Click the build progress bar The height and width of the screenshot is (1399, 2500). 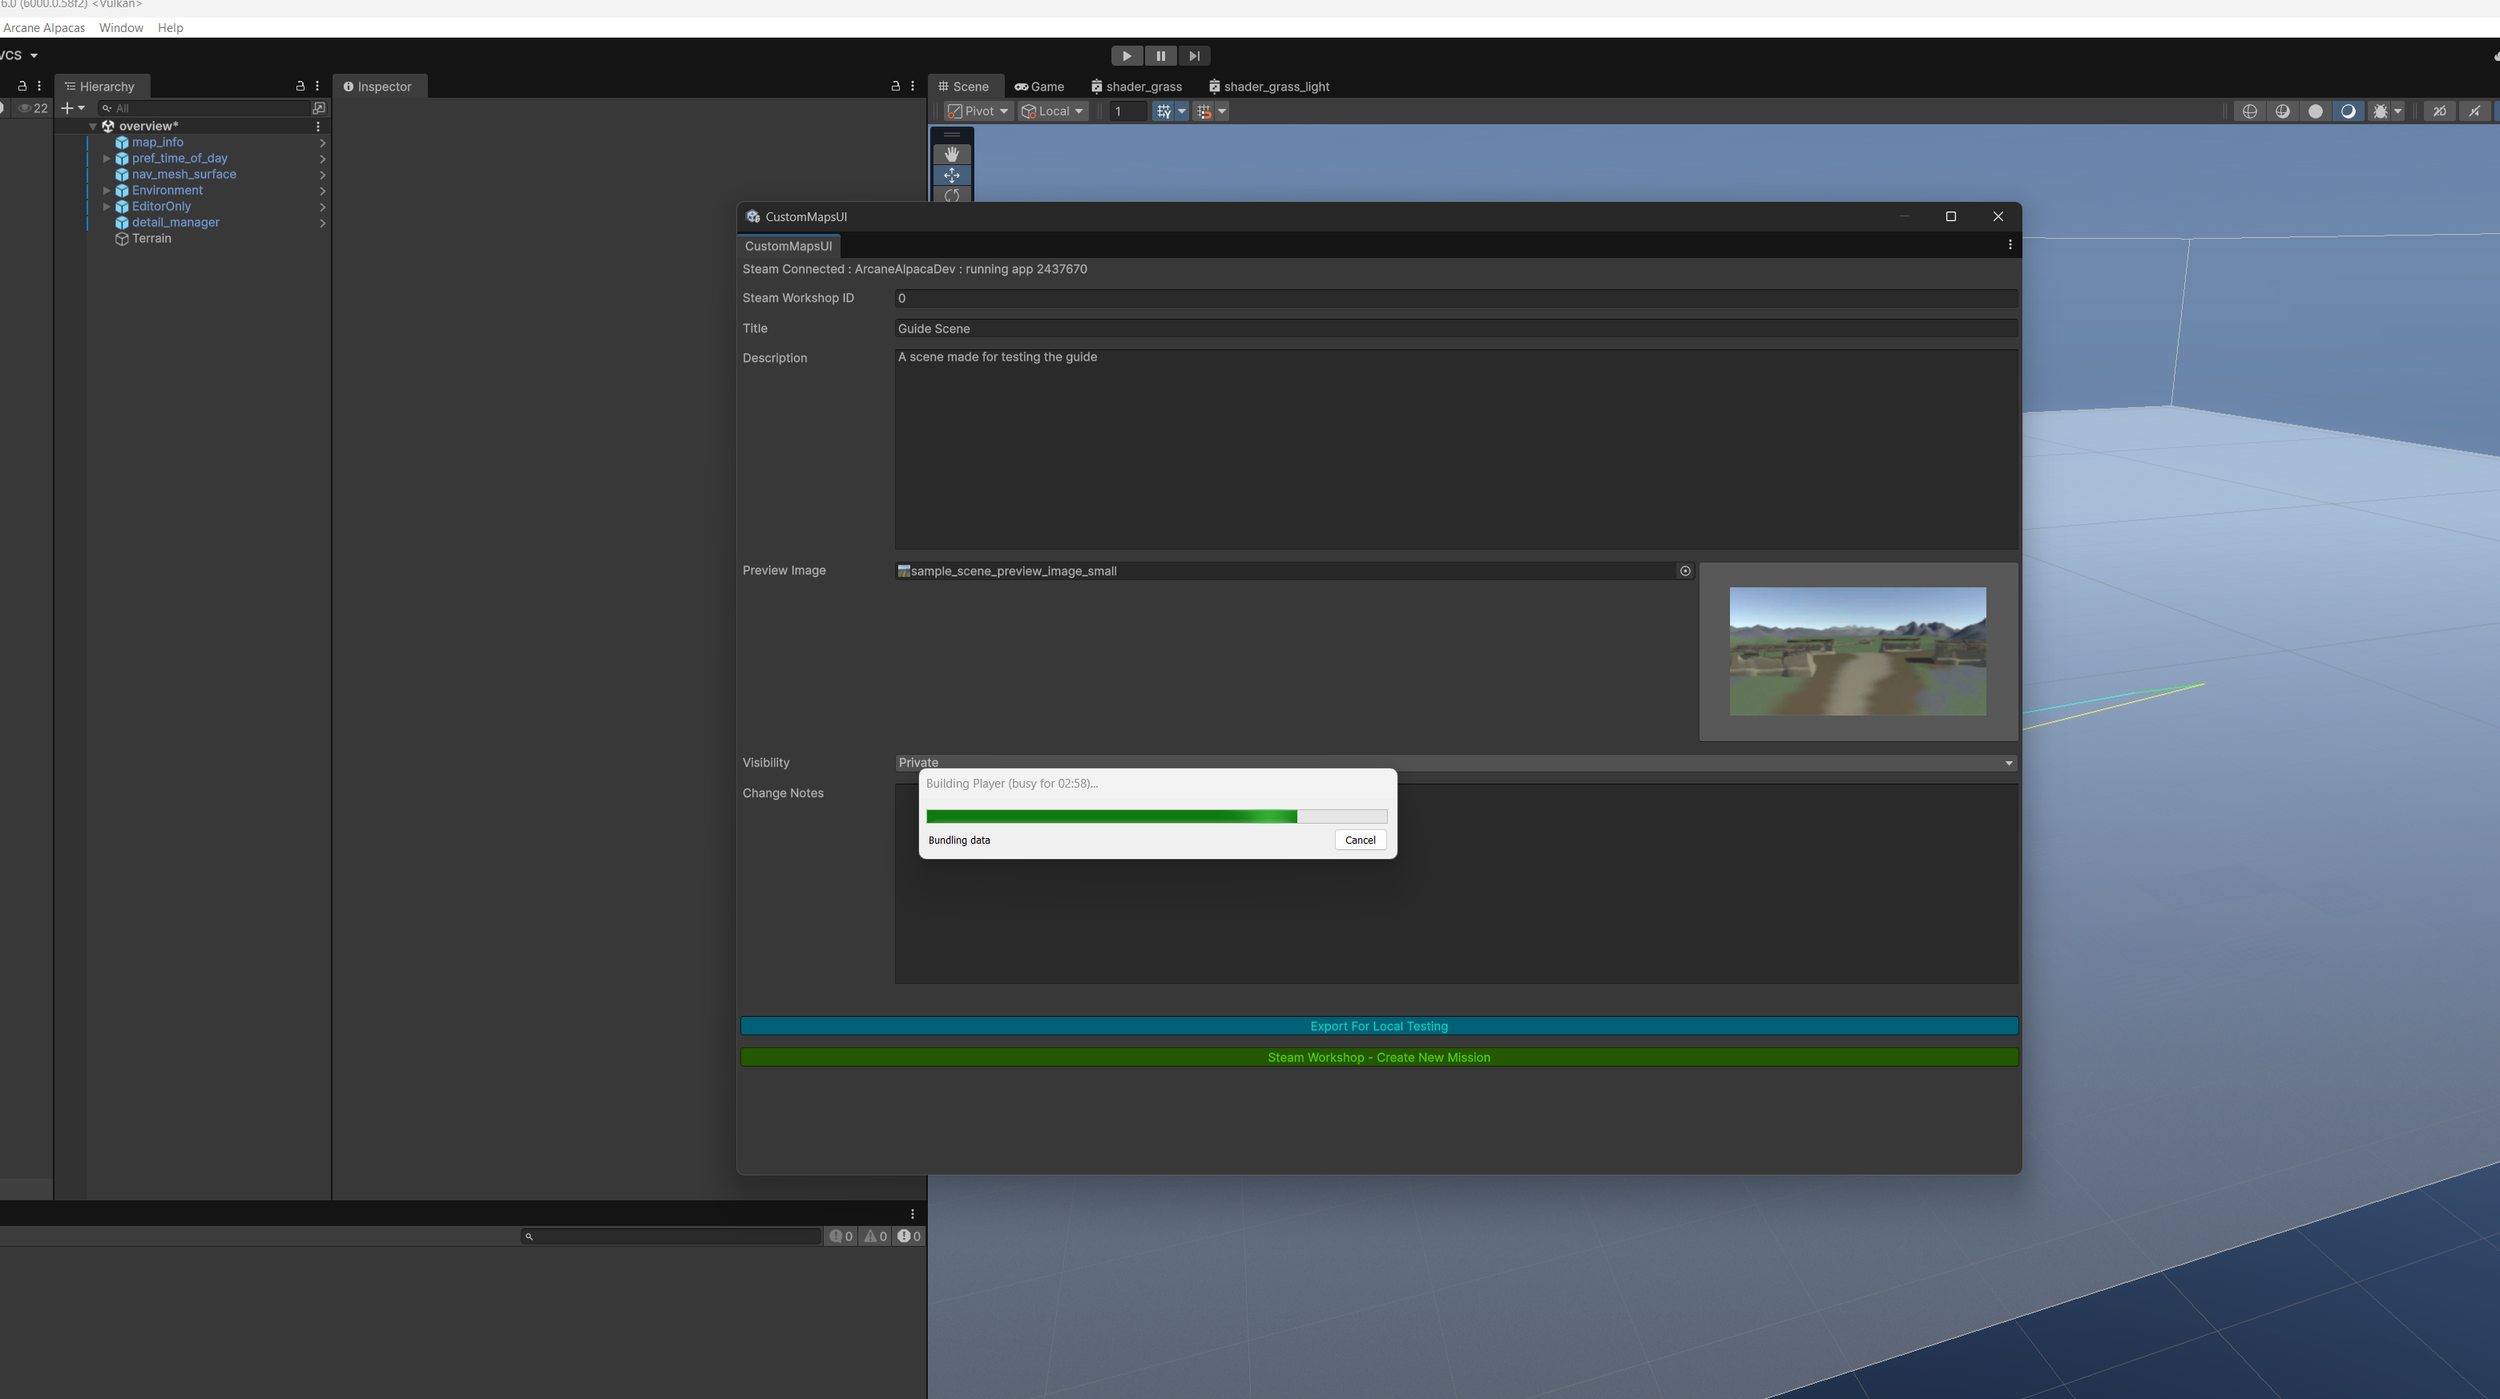(x=1156, y=816)
